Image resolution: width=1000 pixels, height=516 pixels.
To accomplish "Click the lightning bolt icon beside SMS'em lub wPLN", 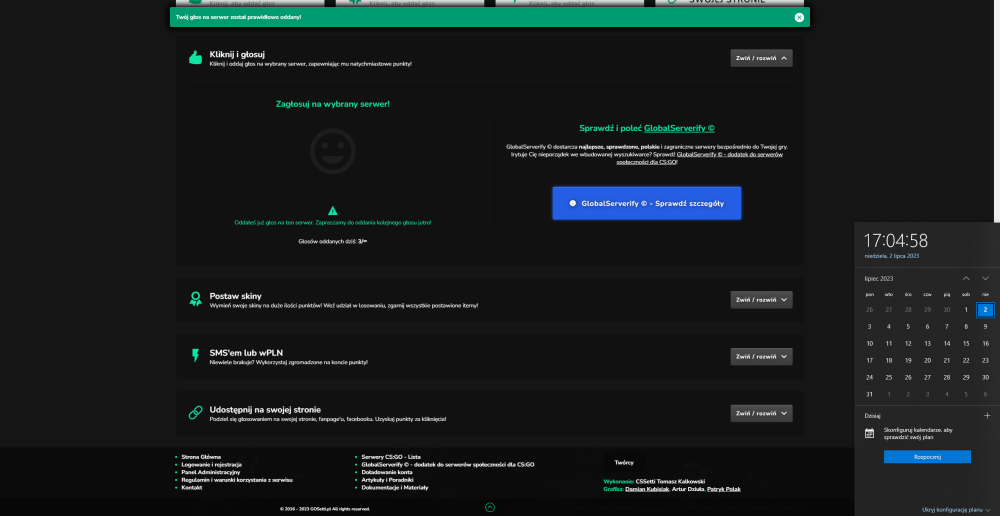I will (x=195, y=356).
